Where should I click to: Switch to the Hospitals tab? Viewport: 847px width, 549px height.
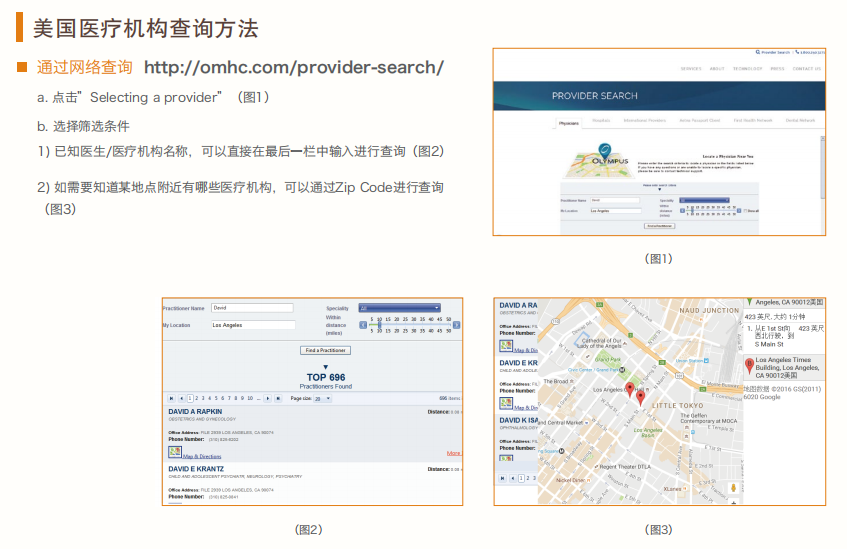point(601,120)
